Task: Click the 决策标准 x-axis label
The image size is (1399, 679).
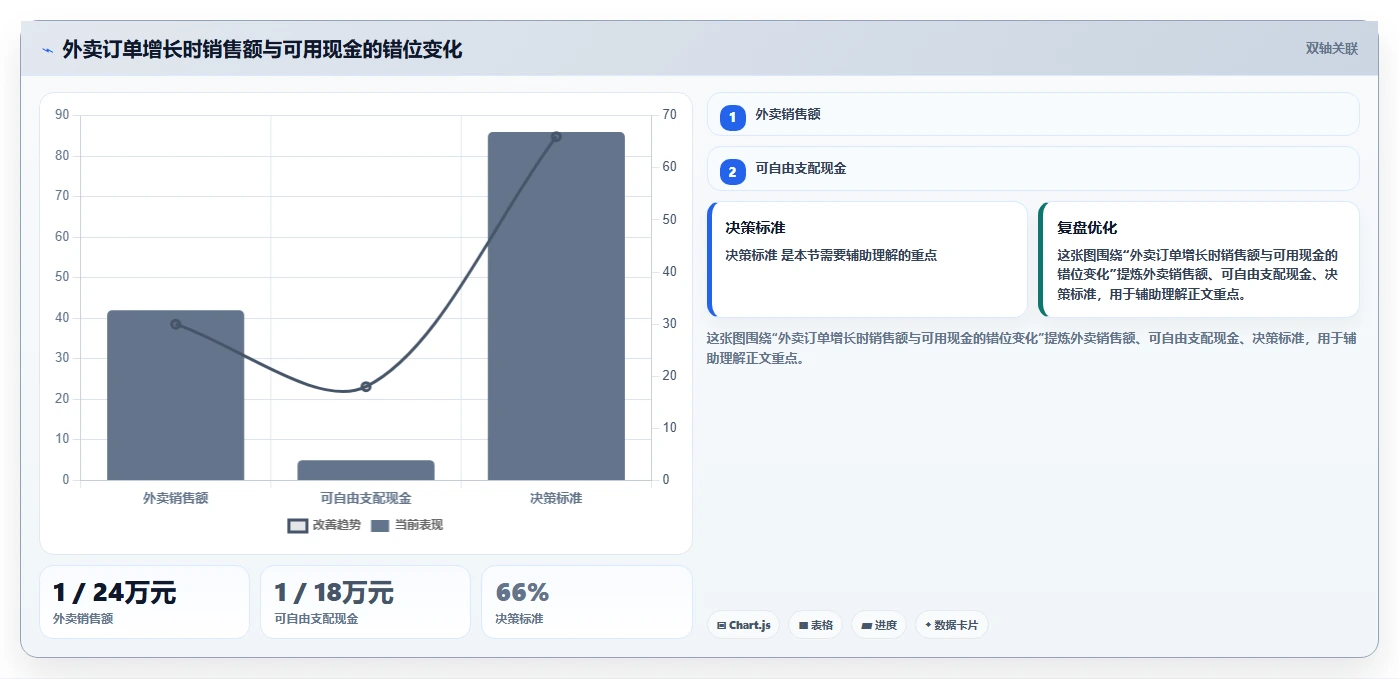Action: tap(556, 498)
